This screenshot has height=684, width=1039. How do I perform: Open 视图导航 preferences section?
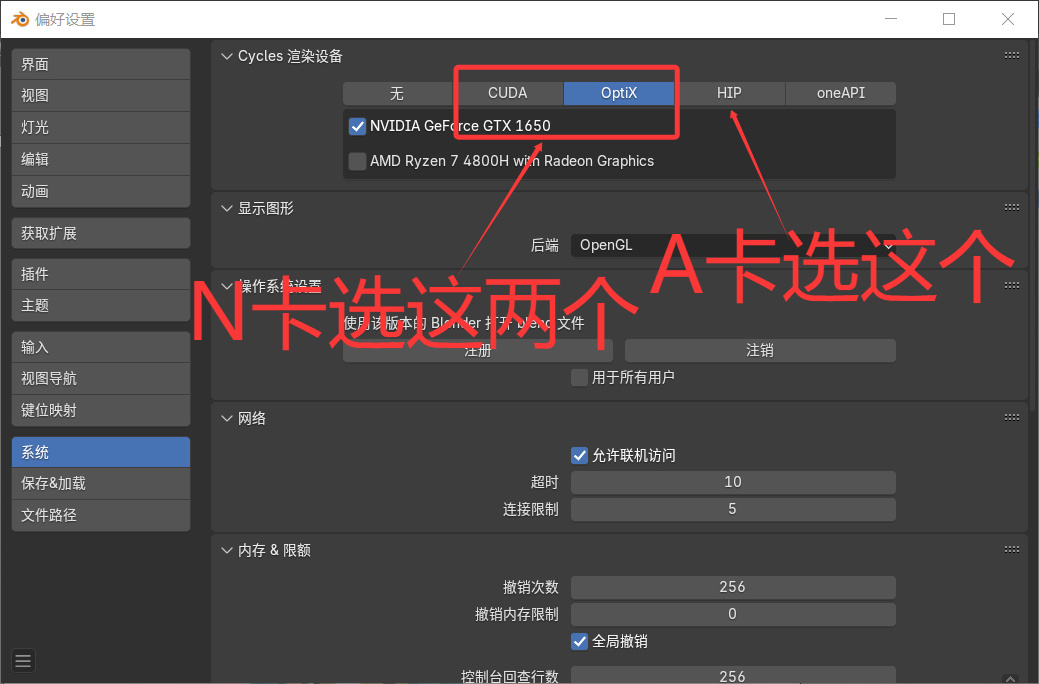point(101,378)
